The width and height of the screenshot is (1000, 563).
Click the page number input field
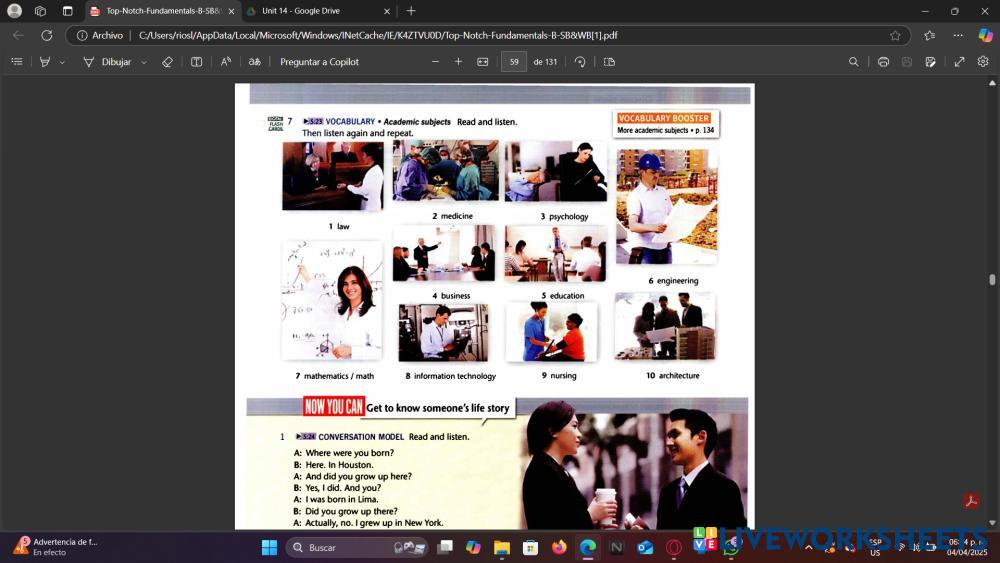point(514,62)
